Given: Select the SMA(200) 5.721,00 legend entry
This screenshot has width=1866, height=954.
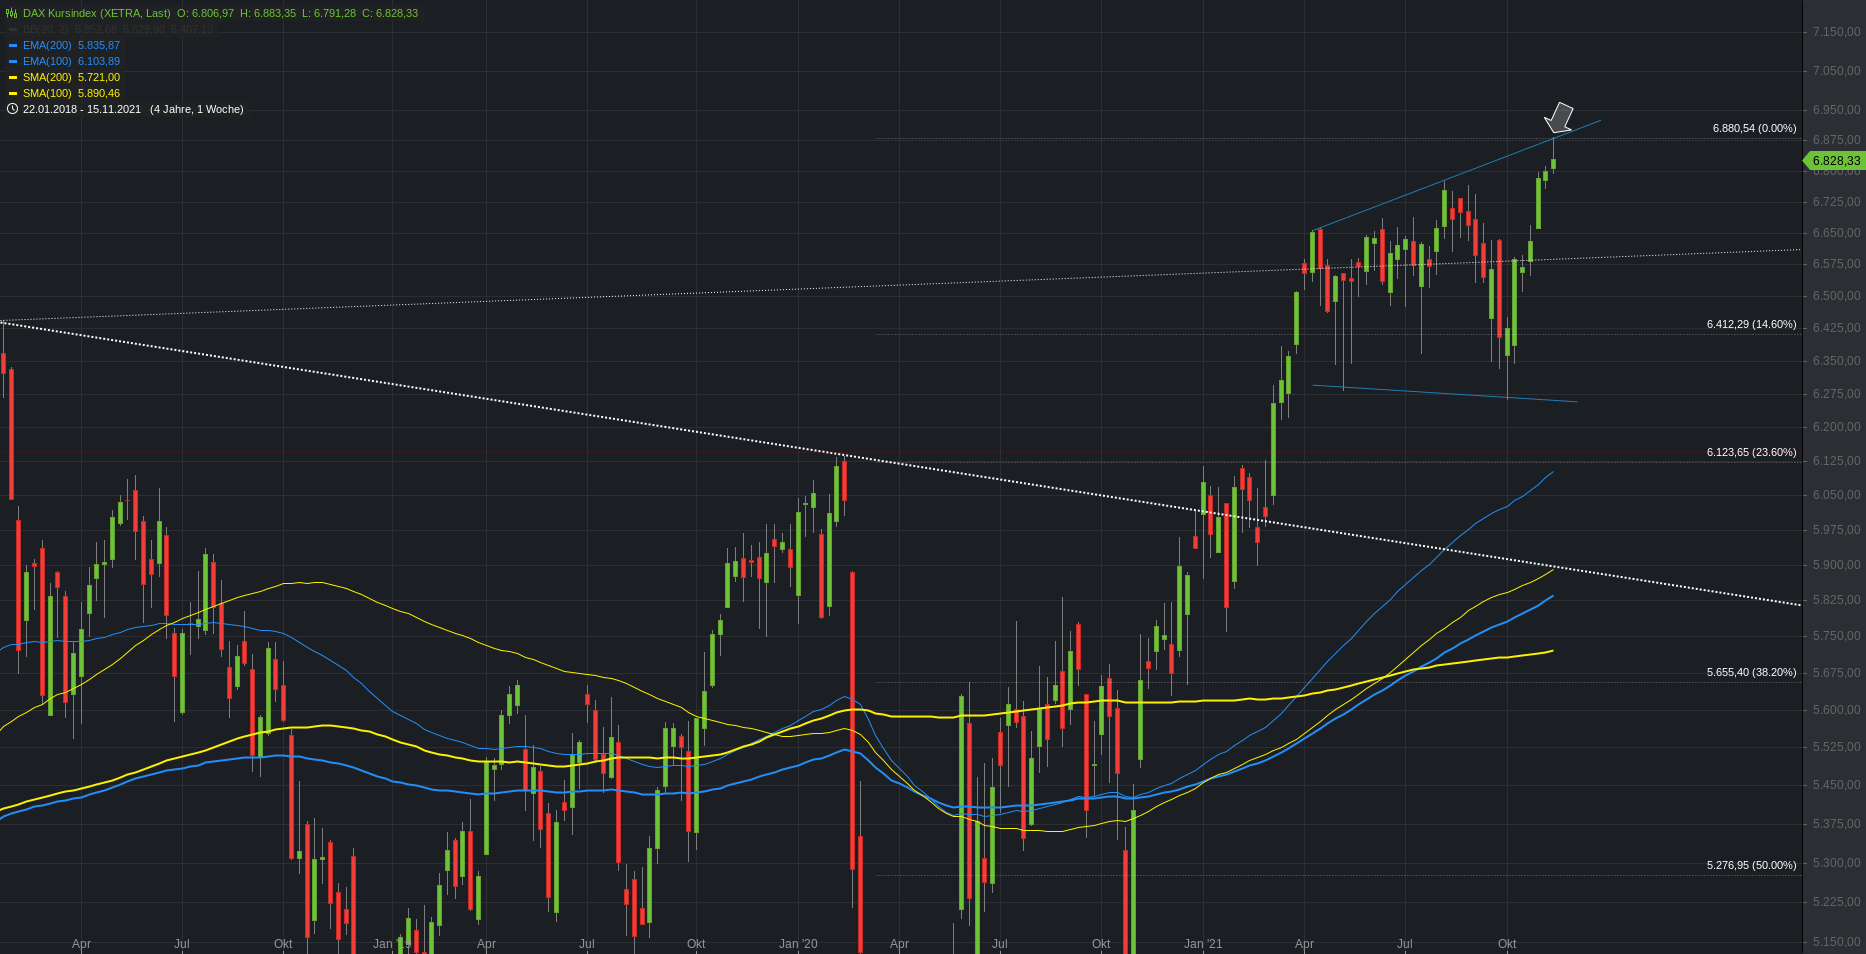Looking at the screenshot, I should pos(71,77).
